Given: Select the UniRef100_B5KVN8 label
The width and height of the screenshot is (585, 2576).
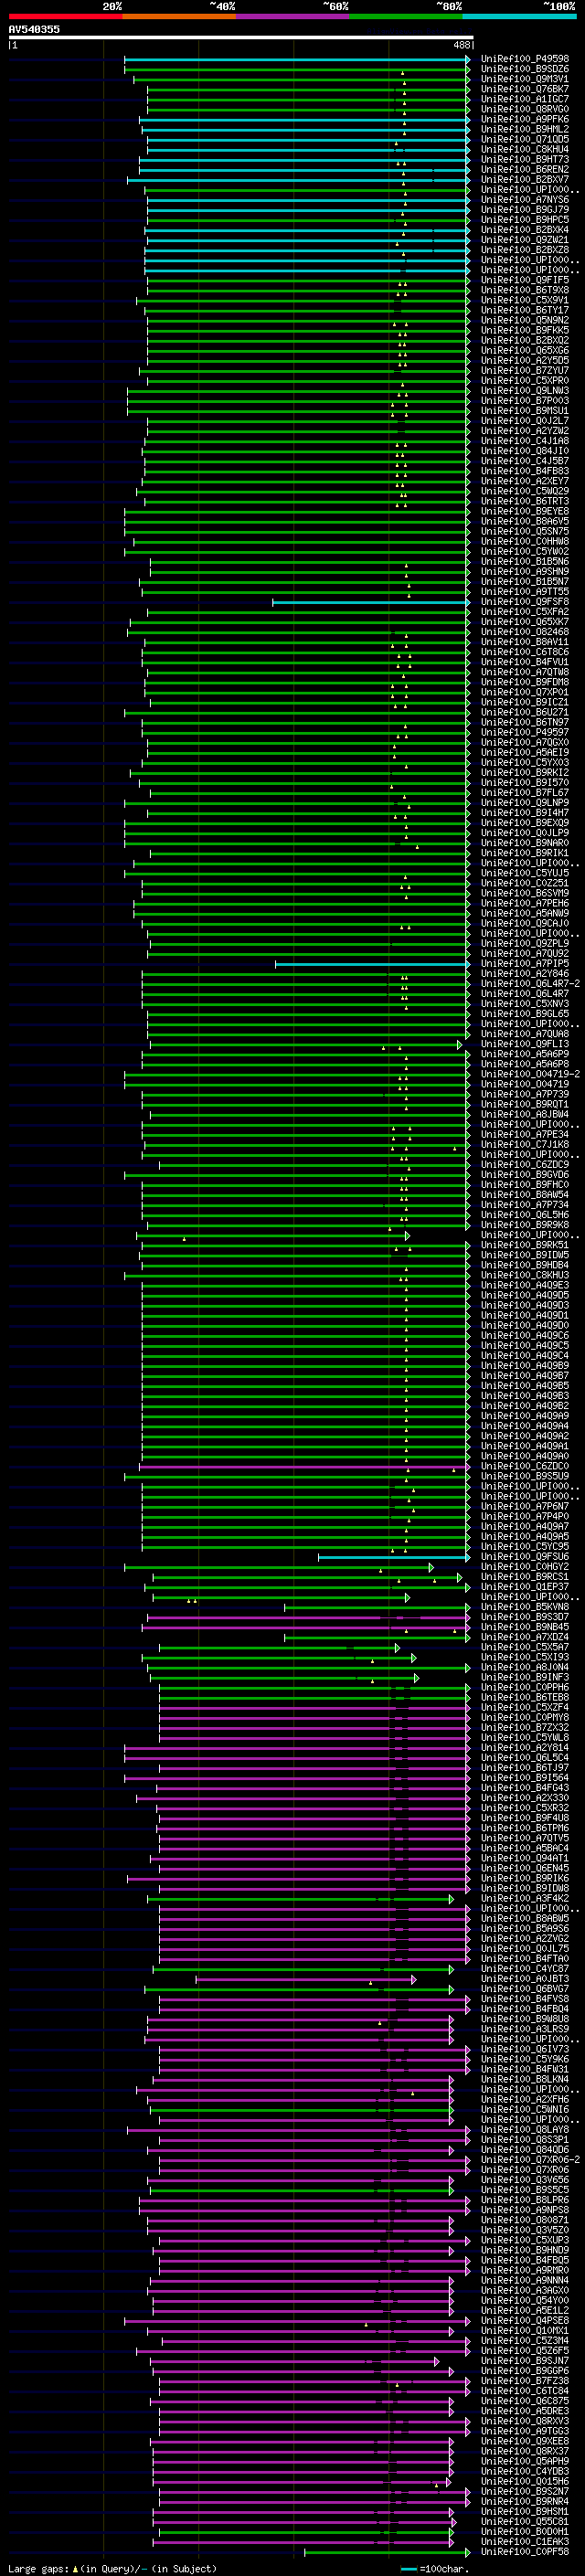Looking at the screenshot, I should pos(524,1607).
